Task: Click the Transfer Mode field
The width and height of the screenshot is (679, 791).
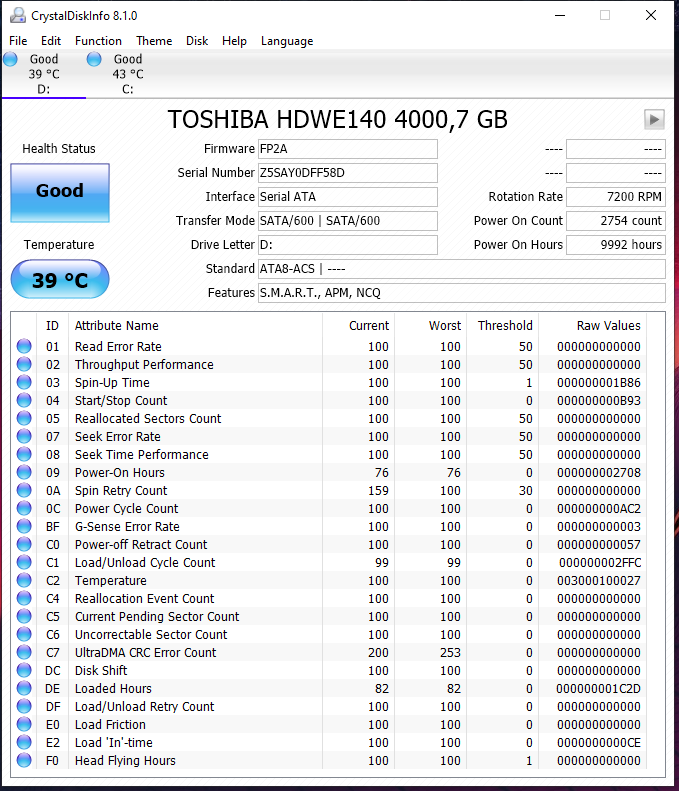Action: 348,221
